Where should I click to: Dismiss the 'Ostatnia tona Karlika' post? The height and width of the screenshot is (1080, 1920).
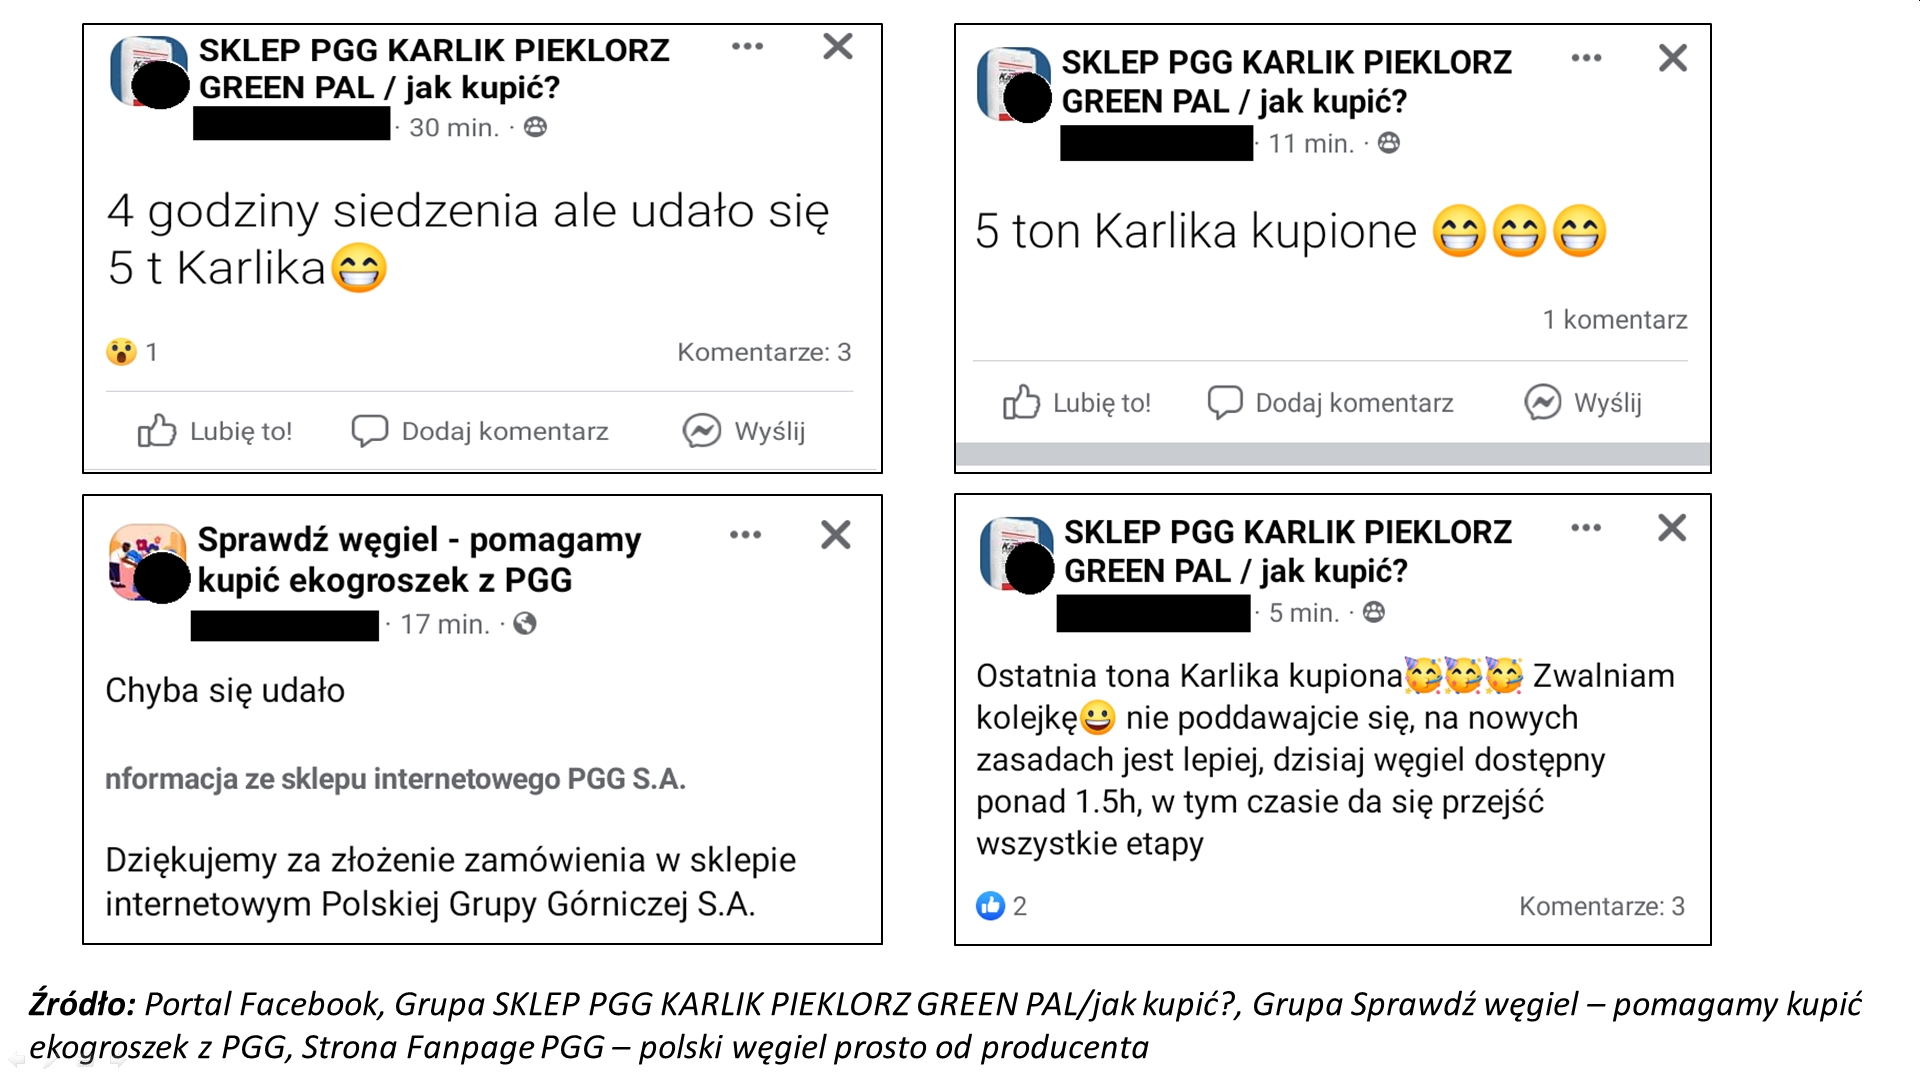(1672, 528)
